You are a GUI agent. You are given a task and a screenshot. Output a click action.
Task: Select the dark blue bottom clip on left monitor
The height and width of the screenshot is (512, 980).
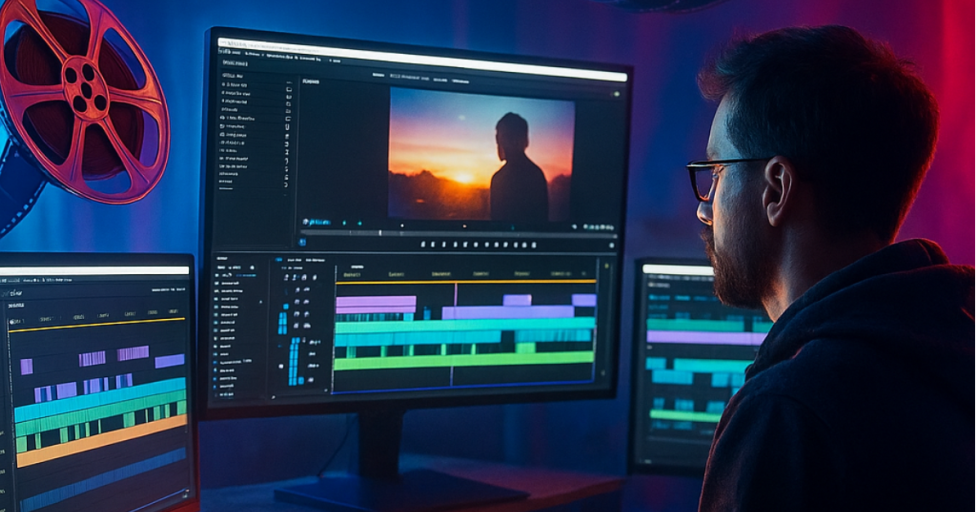tap(103, 480)
